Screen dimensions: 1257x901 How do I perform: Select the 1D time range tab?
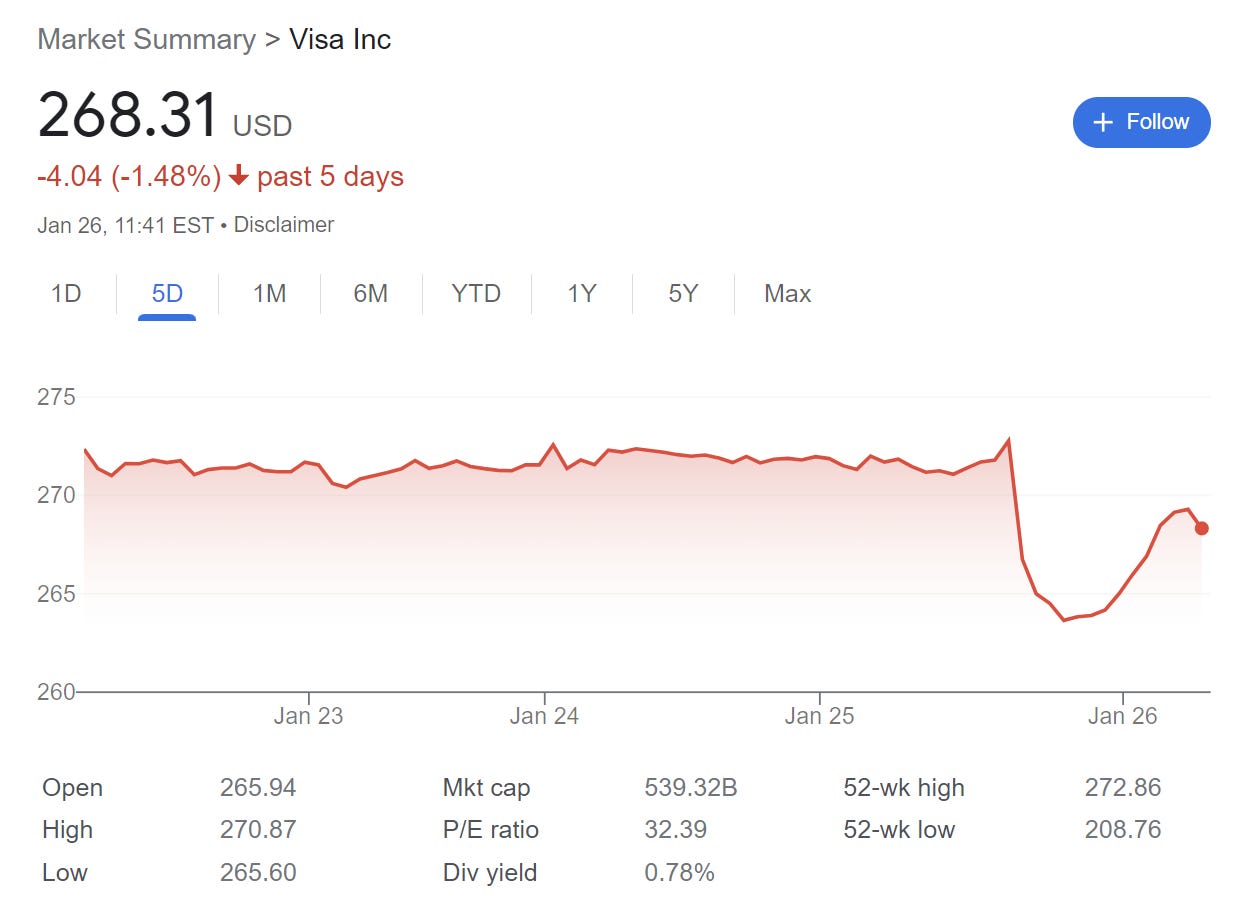pyautogui.click(x=66, y=294)
